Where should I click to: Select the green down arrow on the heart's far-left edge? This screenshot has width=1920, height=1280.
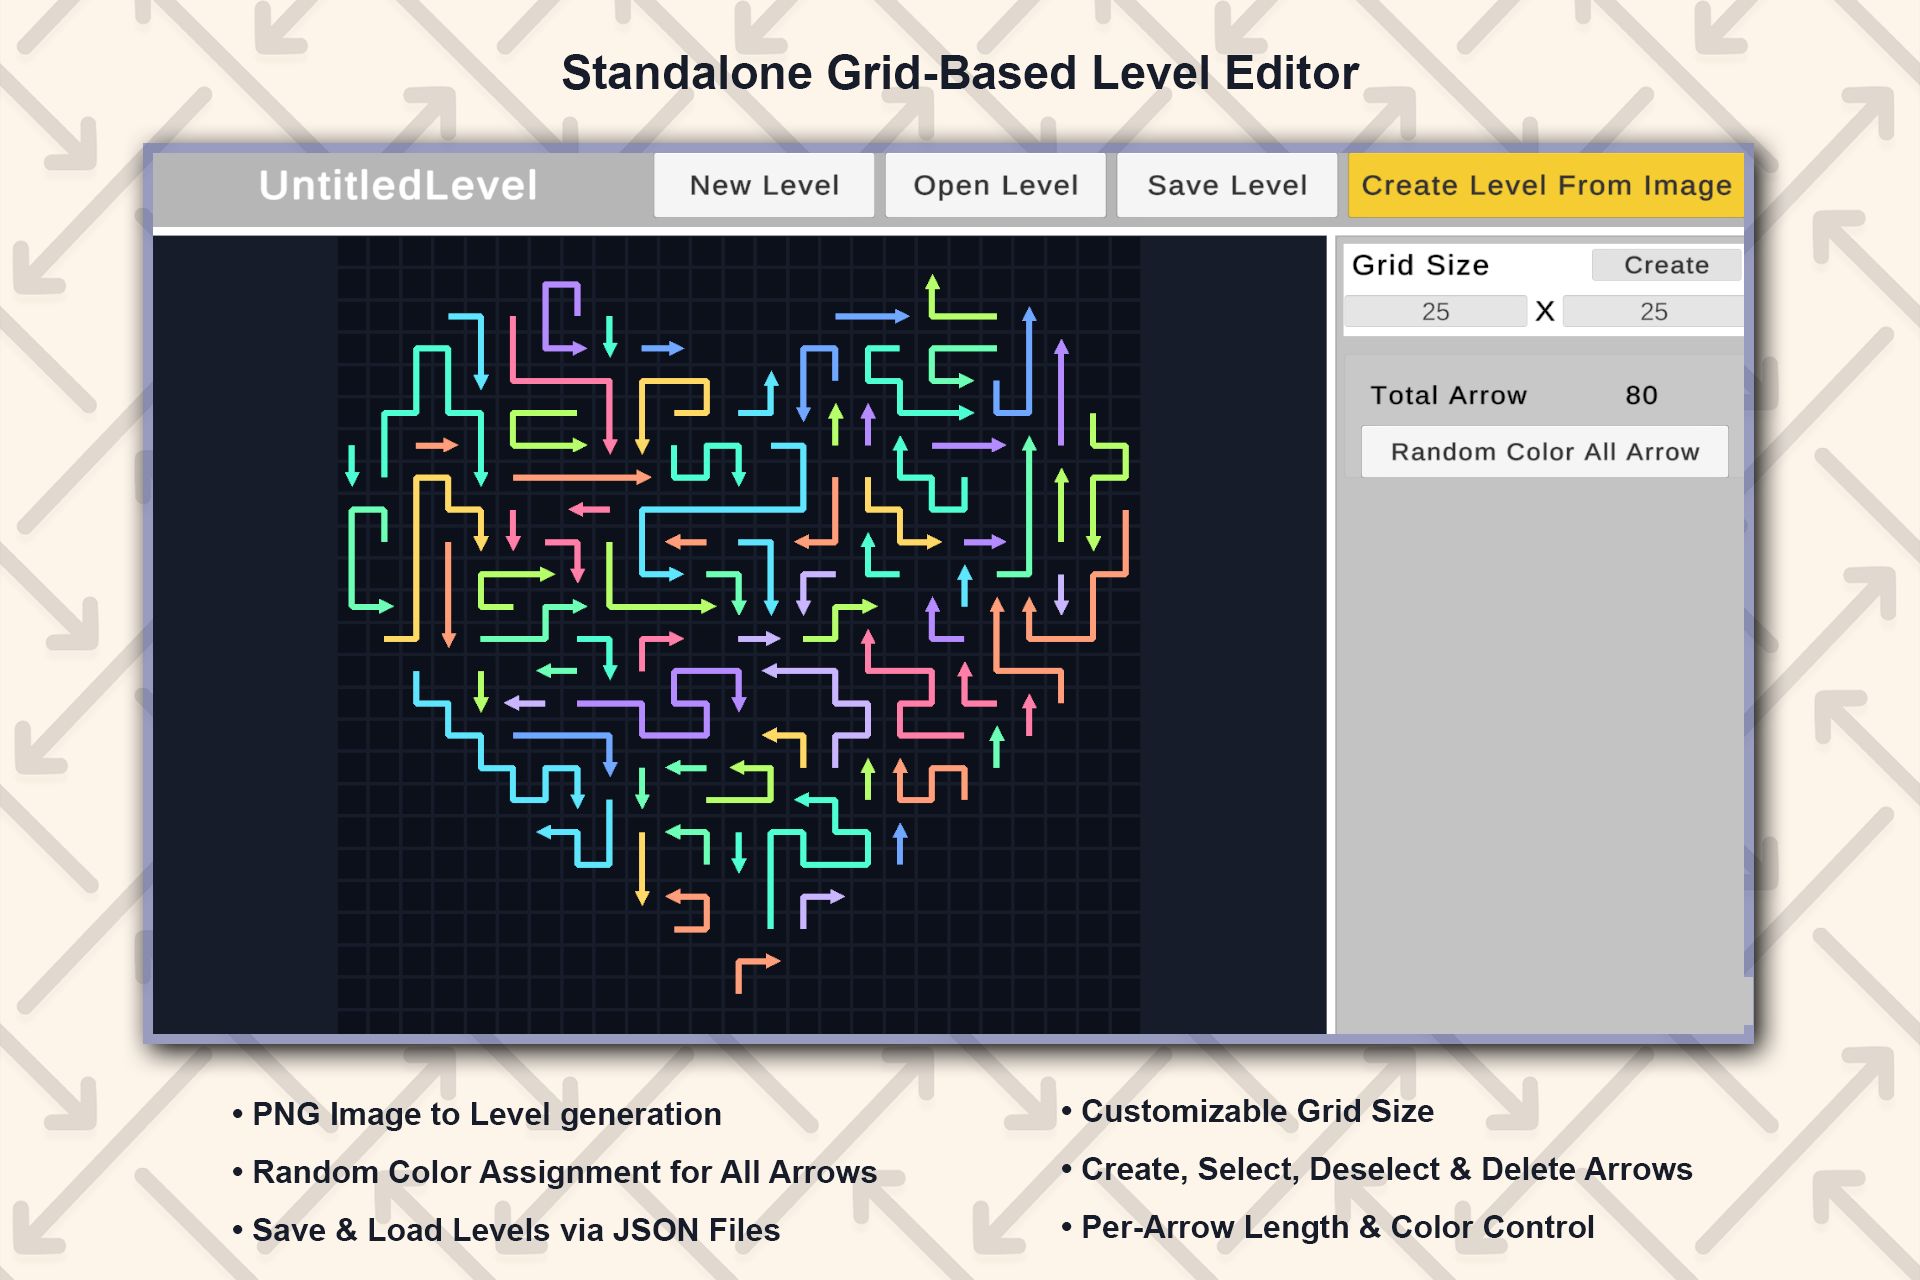[352, 464]
